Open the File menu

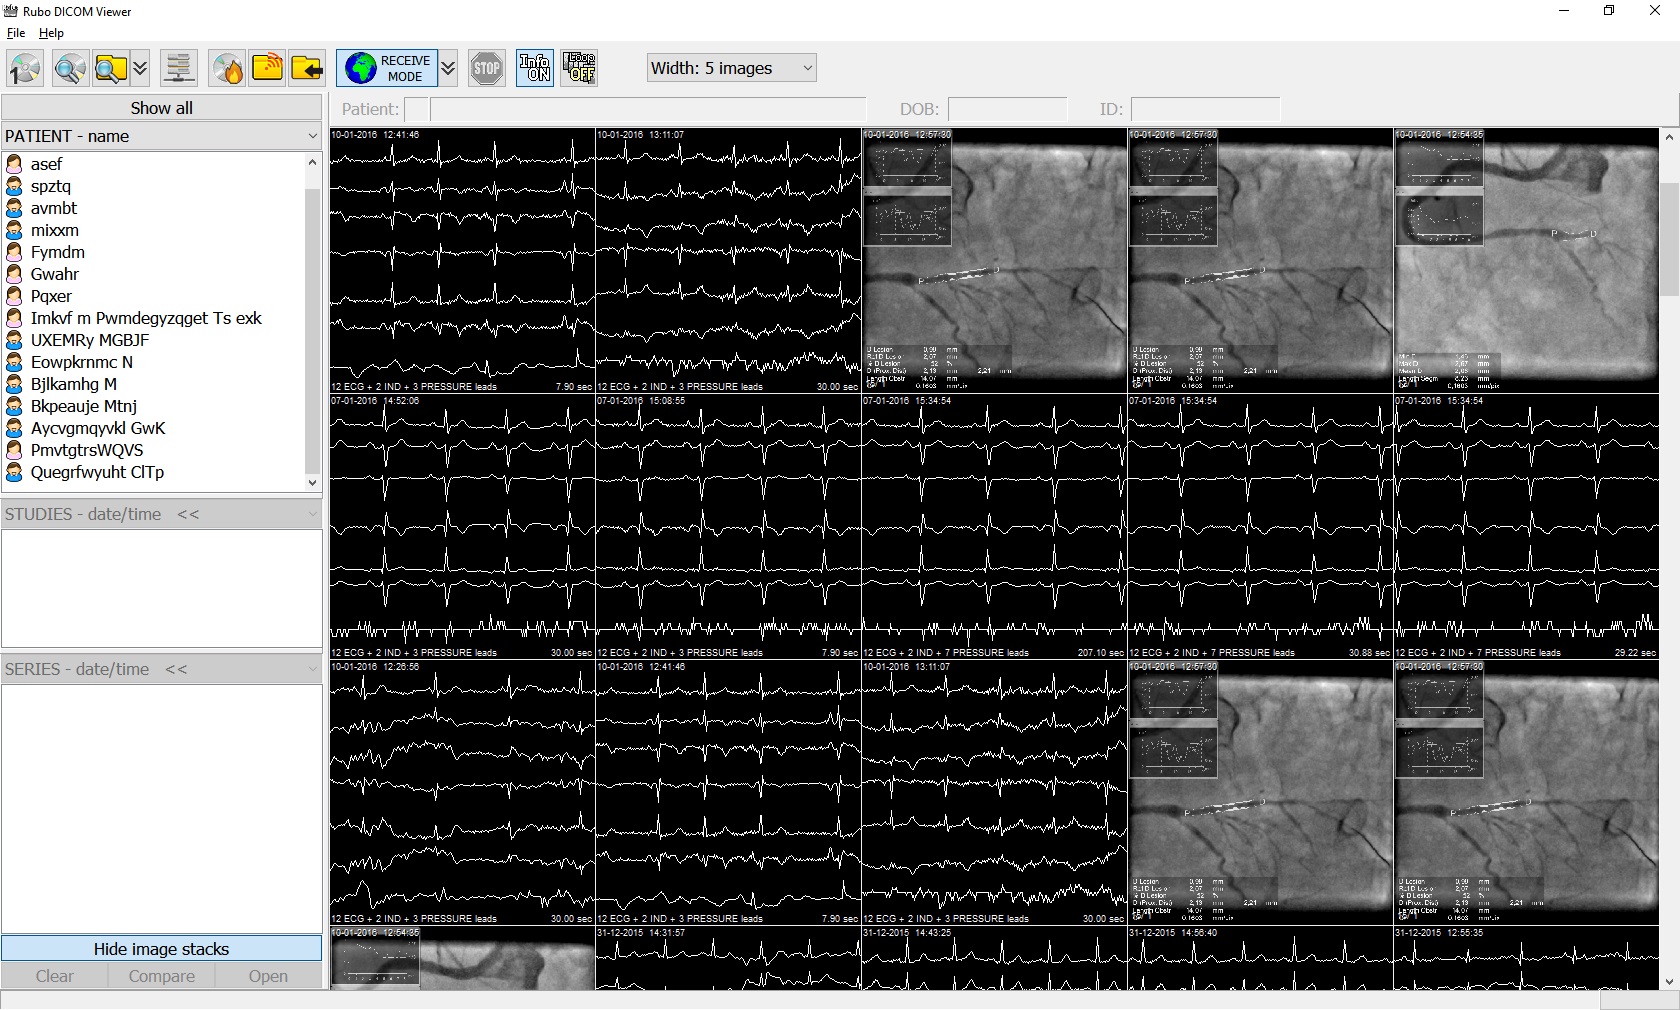[16, 33]
